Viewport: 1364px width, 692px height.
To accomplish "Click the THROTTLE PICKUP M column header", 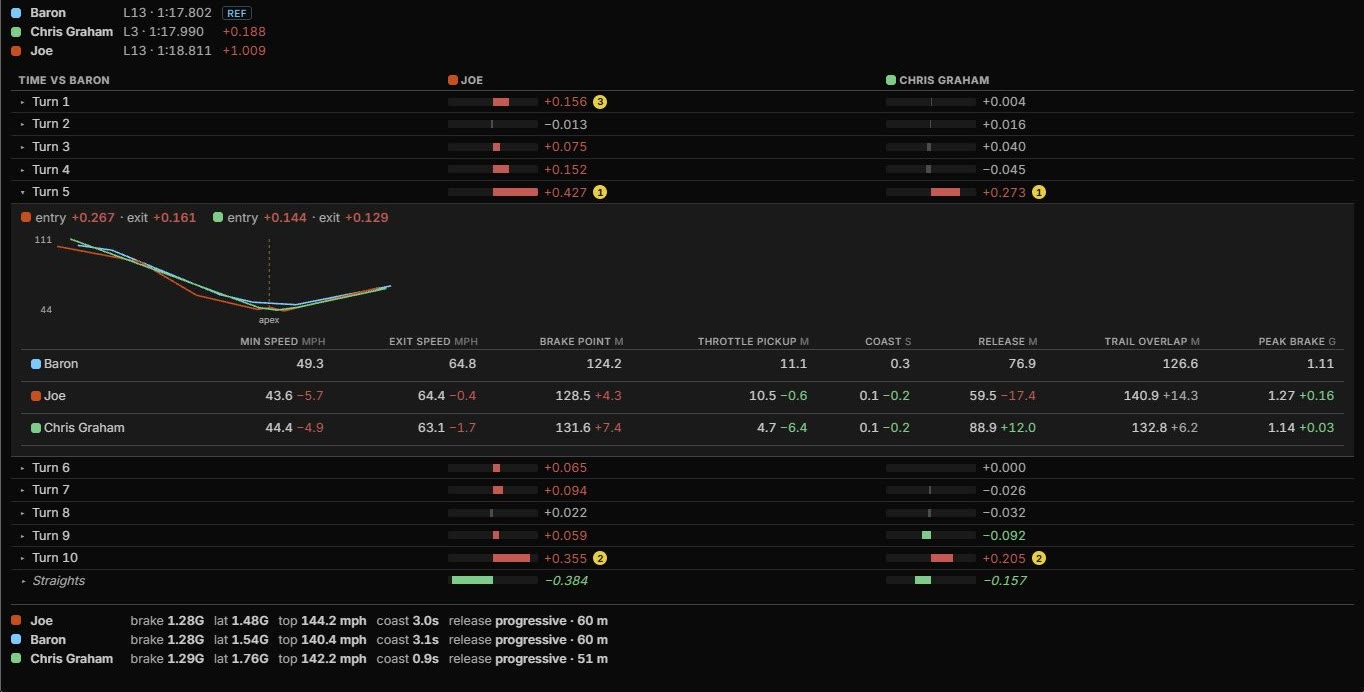I will coord(753,342).
